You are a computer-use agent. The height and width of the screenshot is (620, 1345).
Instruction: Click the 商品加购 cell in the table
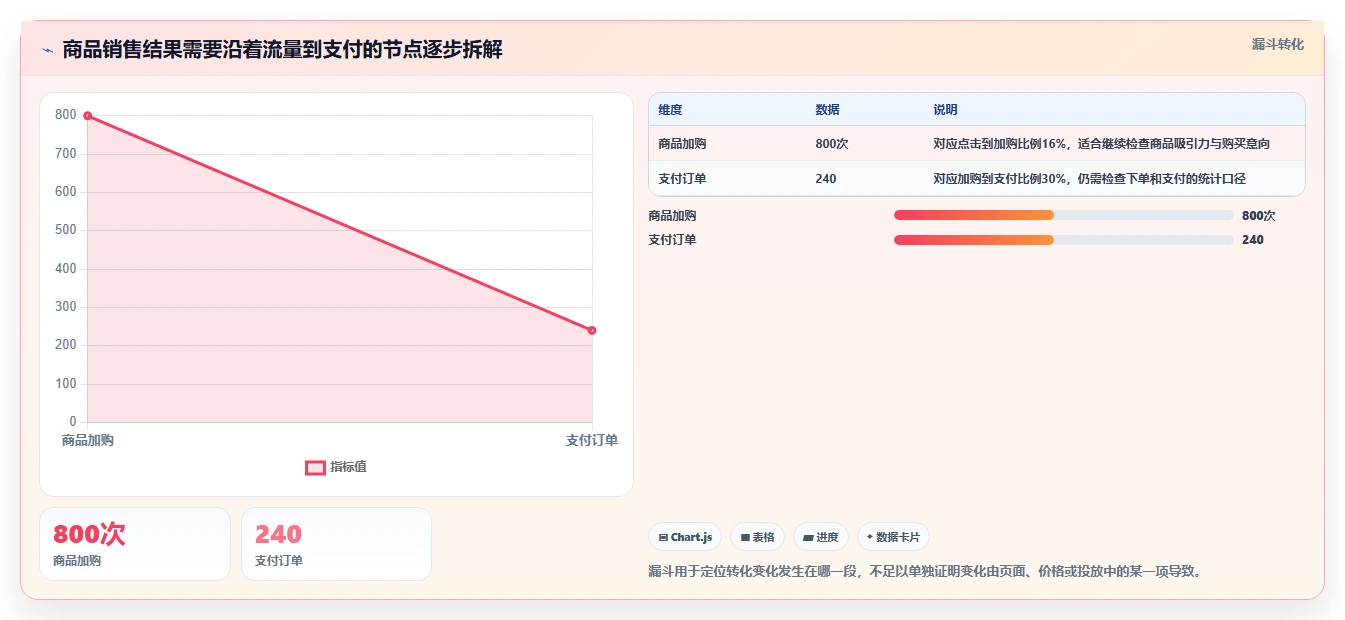(682, 144)
